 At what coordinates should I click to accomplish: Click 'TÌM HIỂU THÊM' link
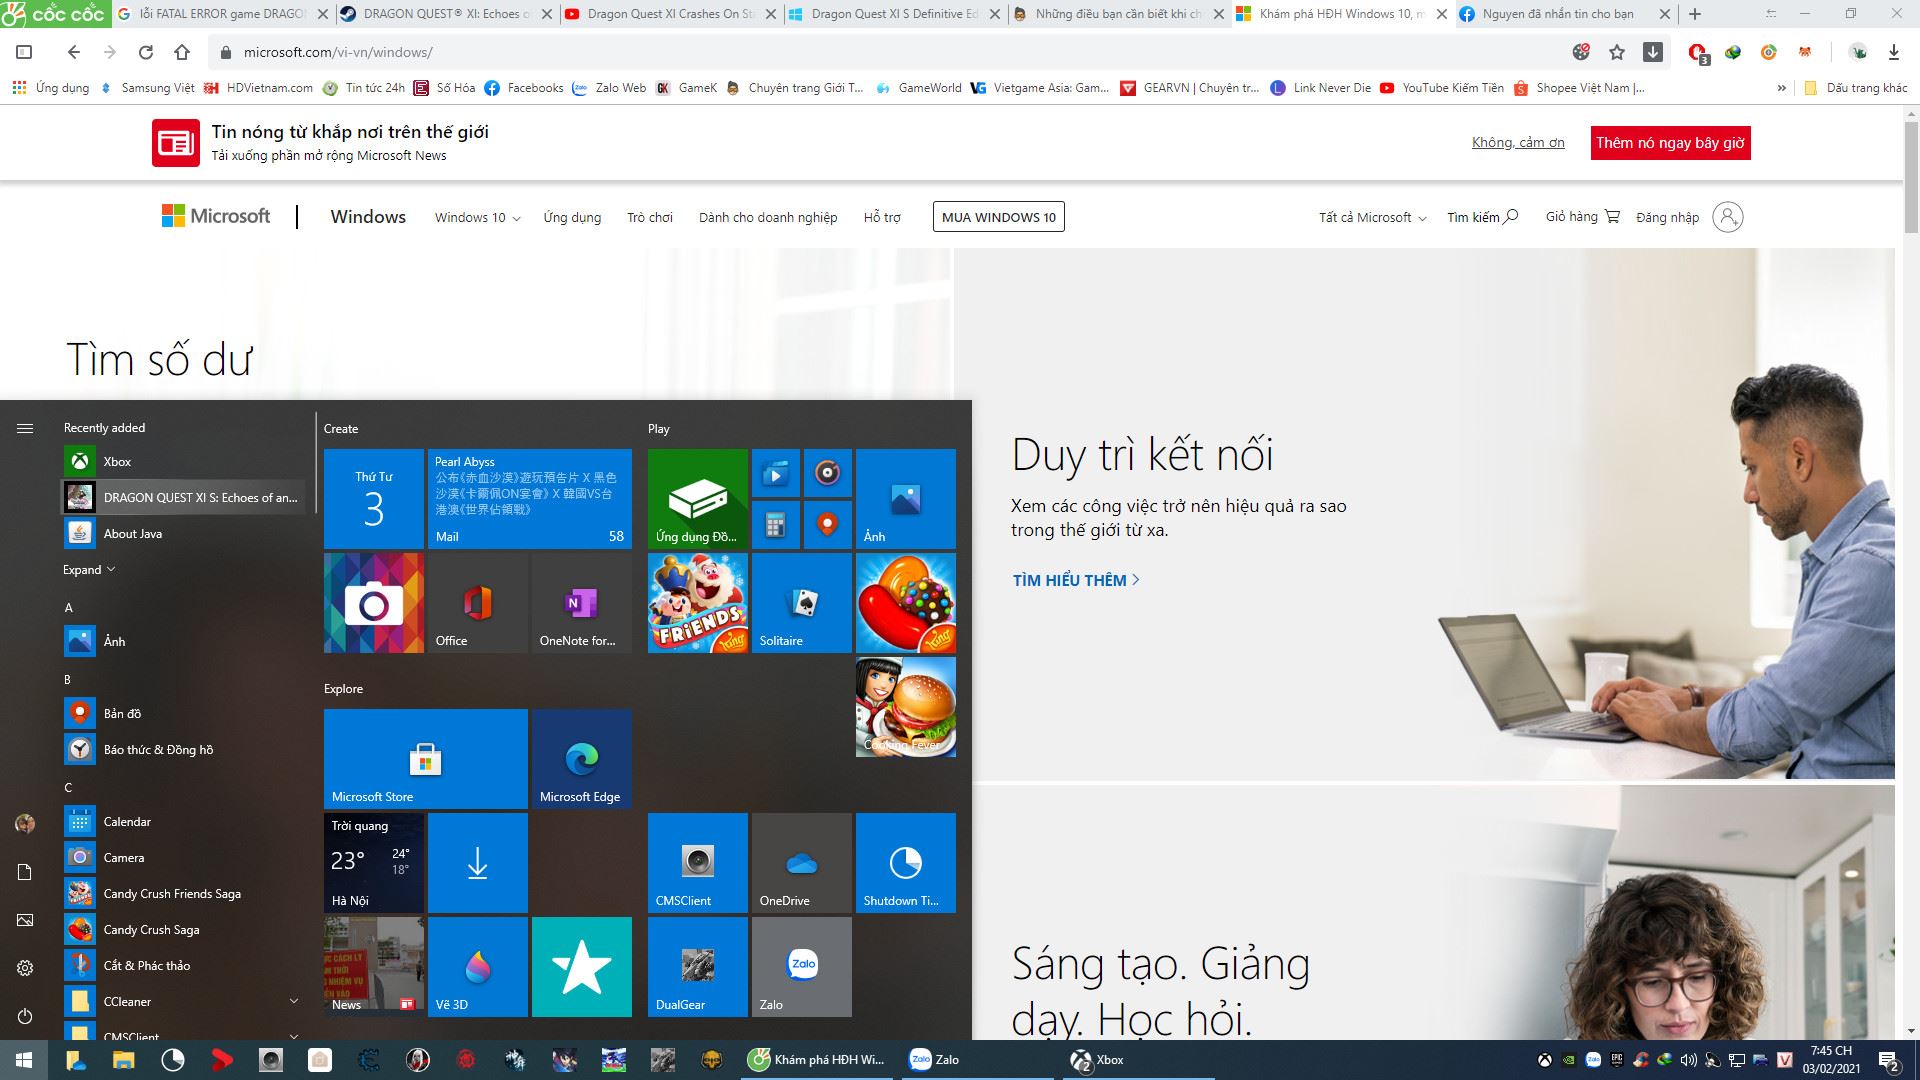click(x=1077, y=579)
